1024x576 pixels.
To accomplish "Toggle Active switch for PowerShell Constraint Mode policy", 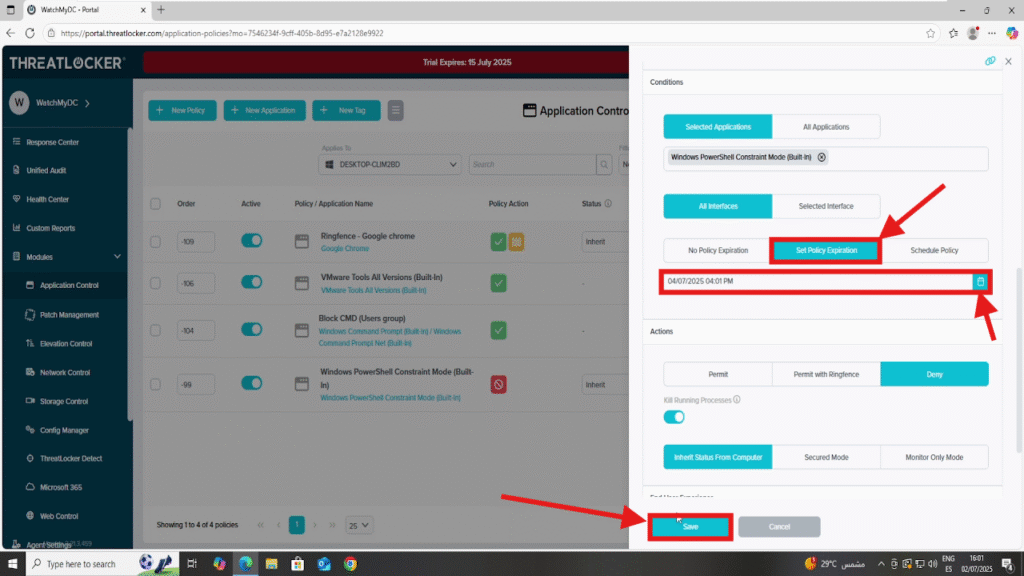I will click(x=251, y=383).
